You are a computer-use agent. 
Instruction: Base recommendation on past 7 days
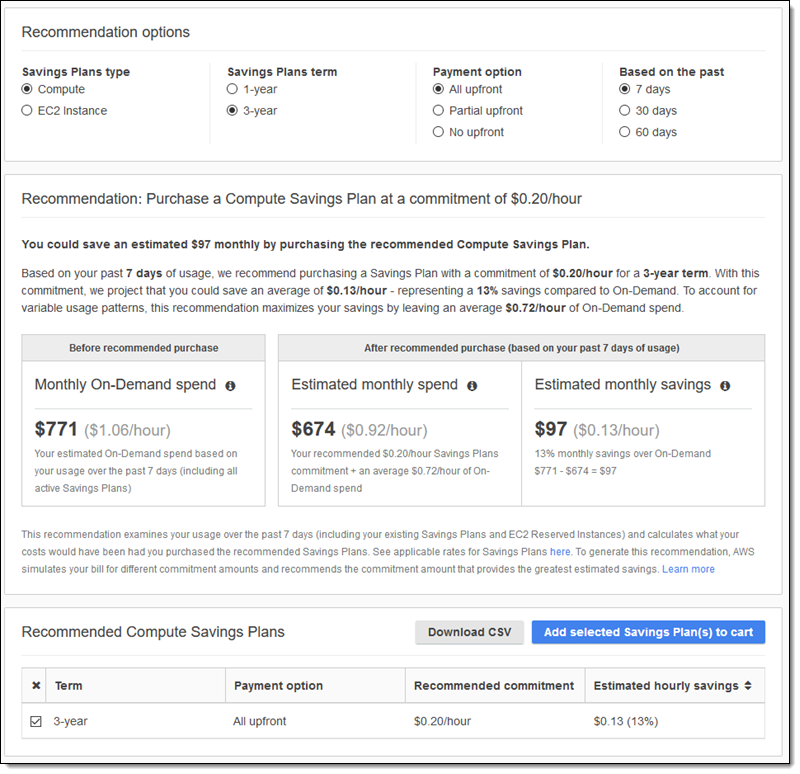point(625,90)
